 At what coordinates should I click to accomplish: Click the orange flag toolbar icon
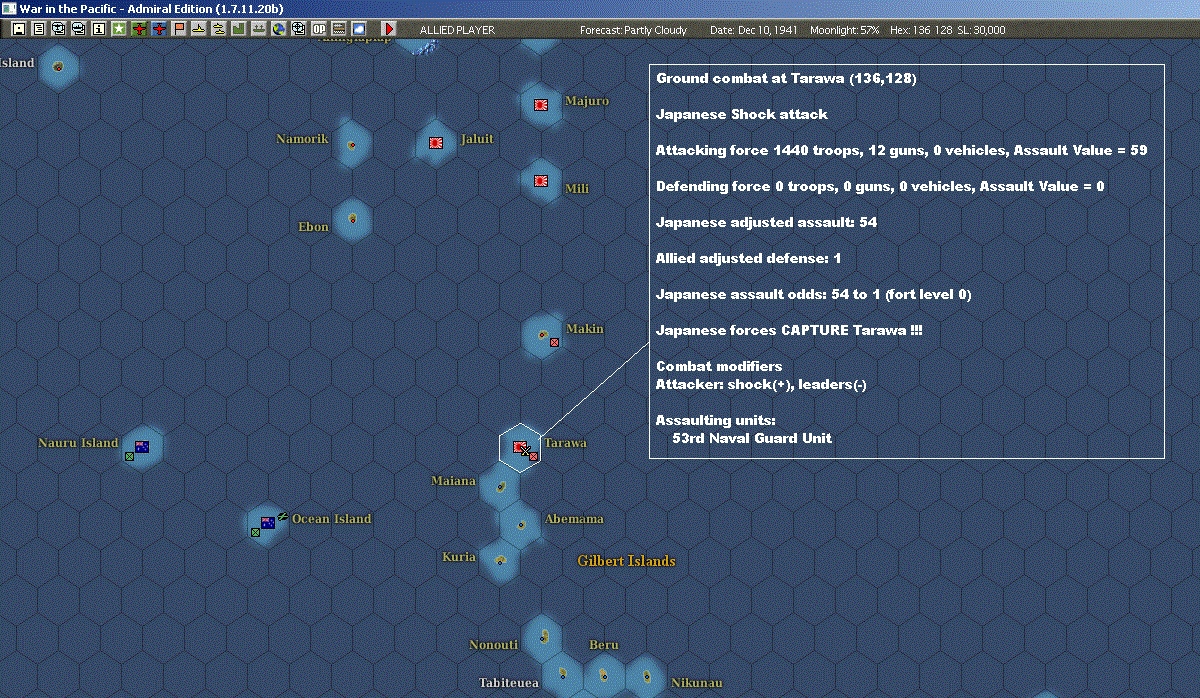[x=180, y=29]
